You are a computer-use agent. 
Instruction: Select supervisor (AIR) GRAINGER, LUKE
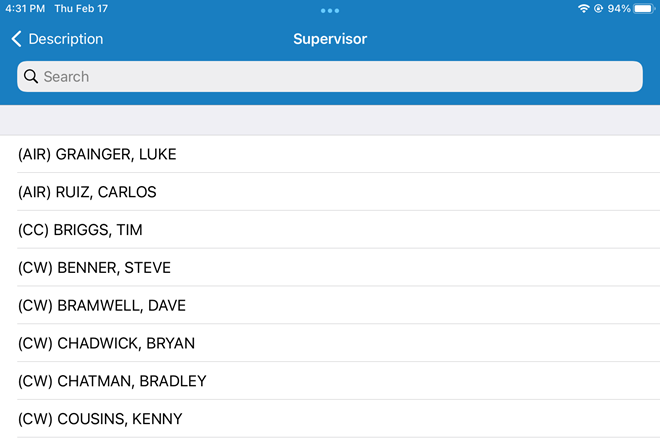coord(97,154)
